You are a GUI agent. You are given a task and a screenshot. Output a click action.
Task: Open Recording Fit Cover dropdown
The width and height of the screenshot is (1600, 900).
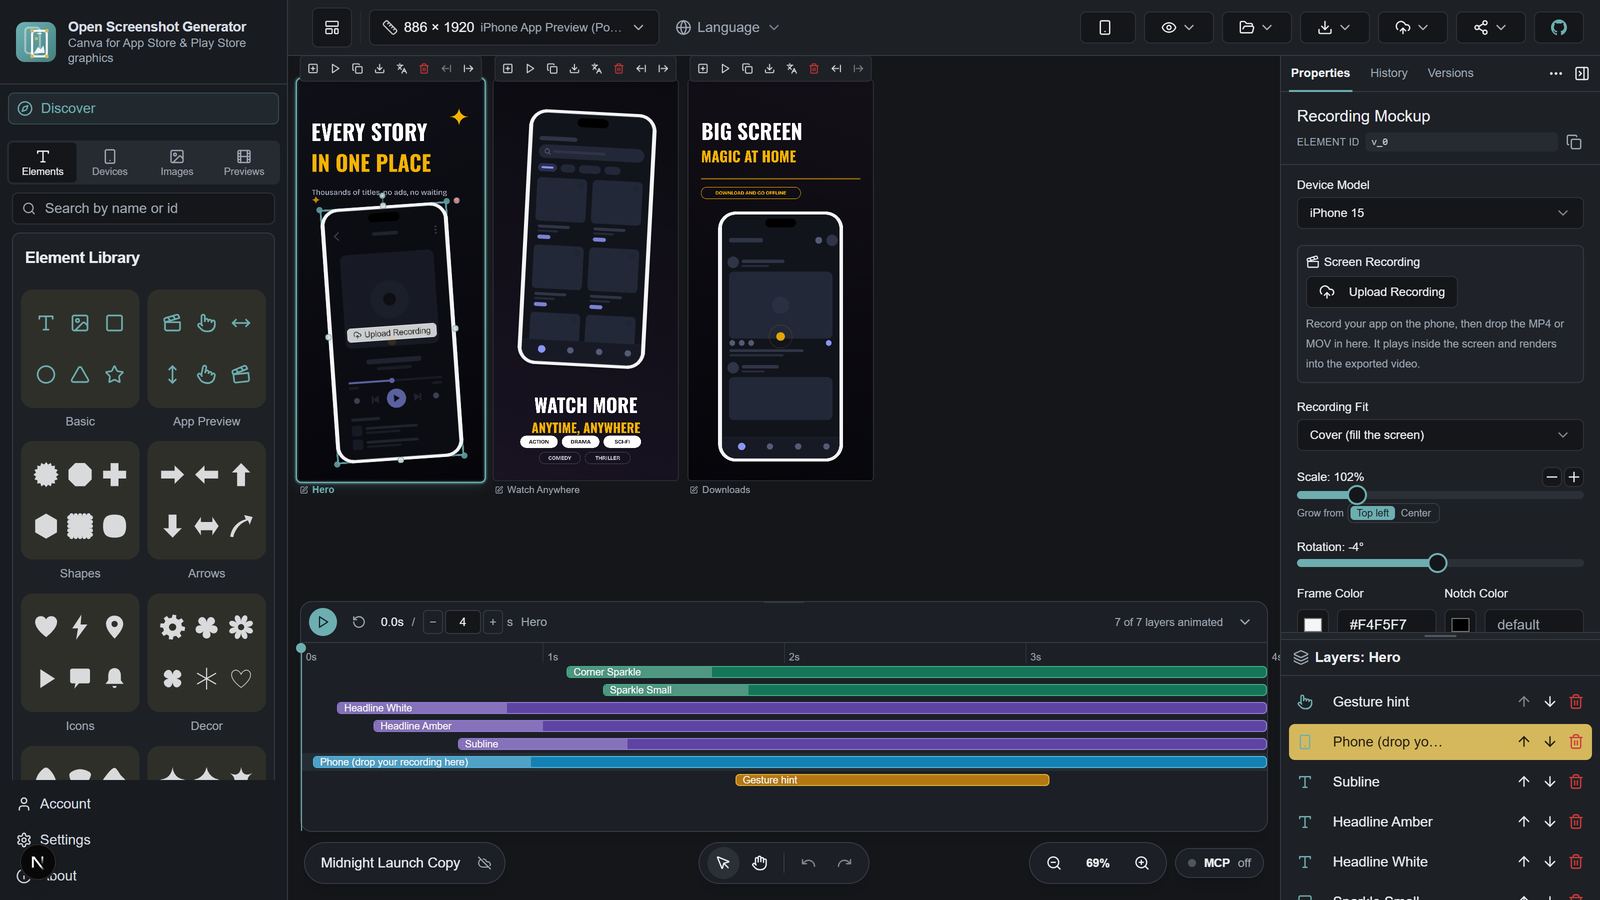(x=1440, y=435)
